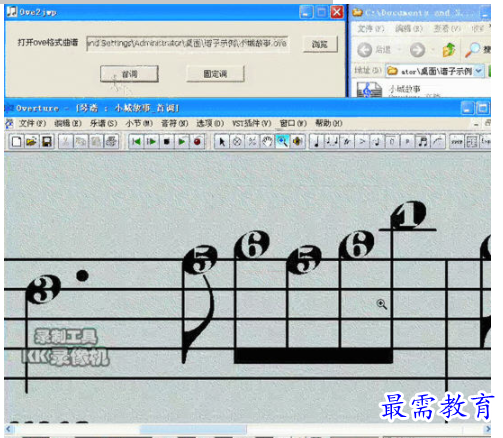503x438 pixels.
Task: Open the 文件 menu in Overture
Action: coord(32,124)
